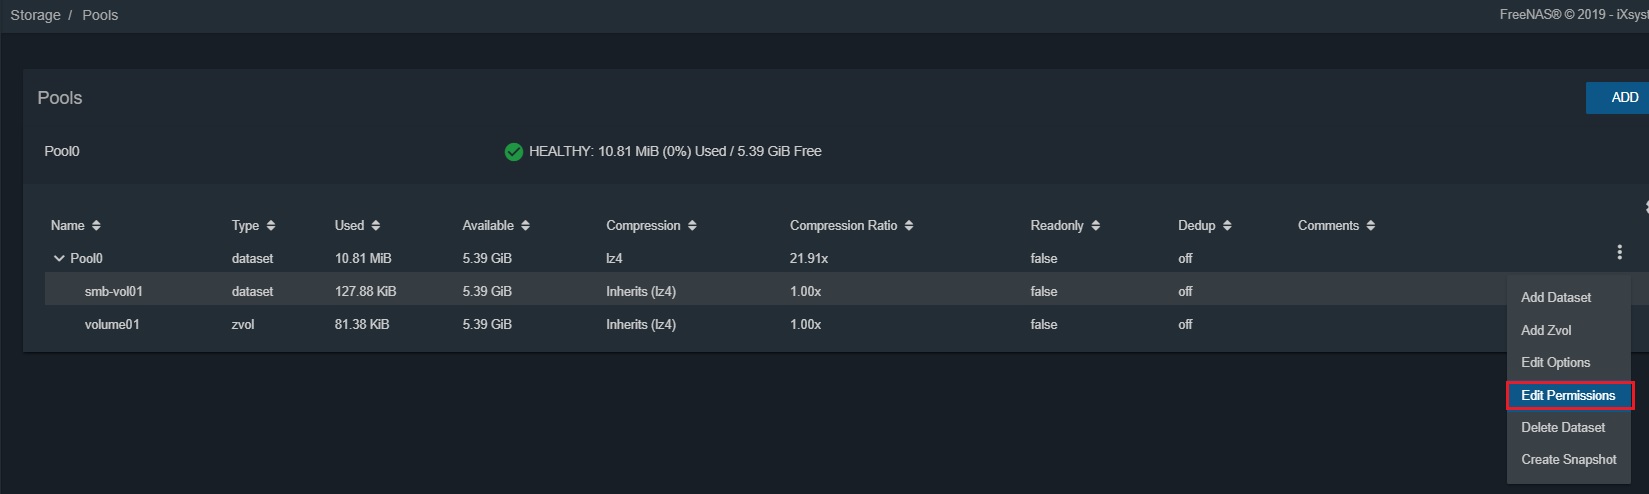Image resolution: width=1649 pixels, height=494 pixels.
Task: Sort by Dedup column arrows
Action: [x=1227, y=226]
